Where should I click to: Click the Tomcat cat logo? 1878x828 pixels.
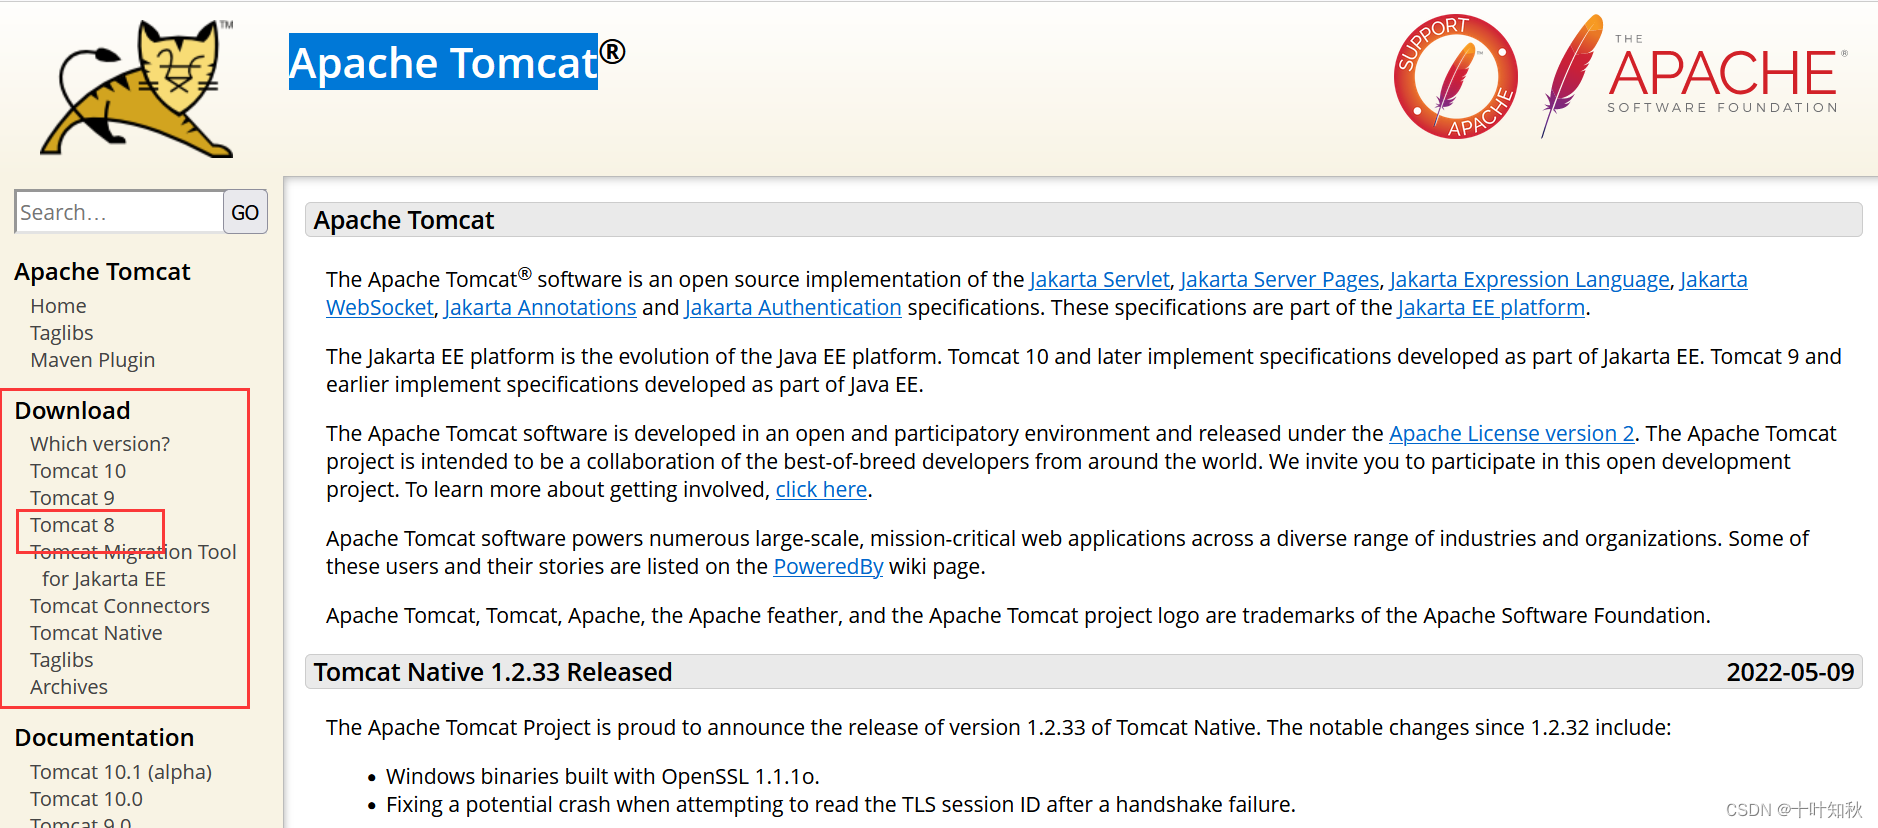(x=138, y=88)
